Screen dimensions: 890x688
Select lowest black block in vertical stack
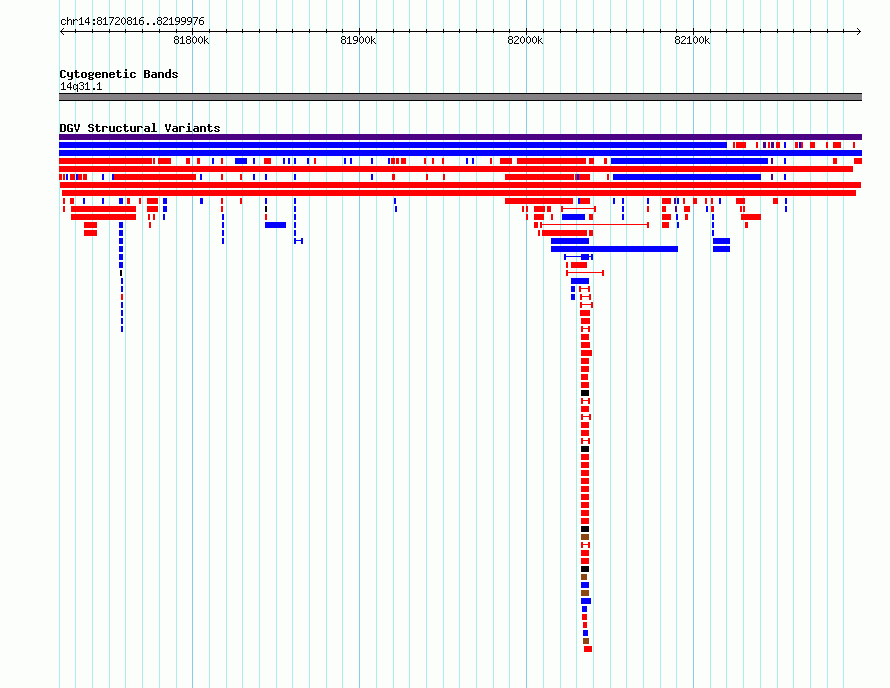(x=585, y=569)
